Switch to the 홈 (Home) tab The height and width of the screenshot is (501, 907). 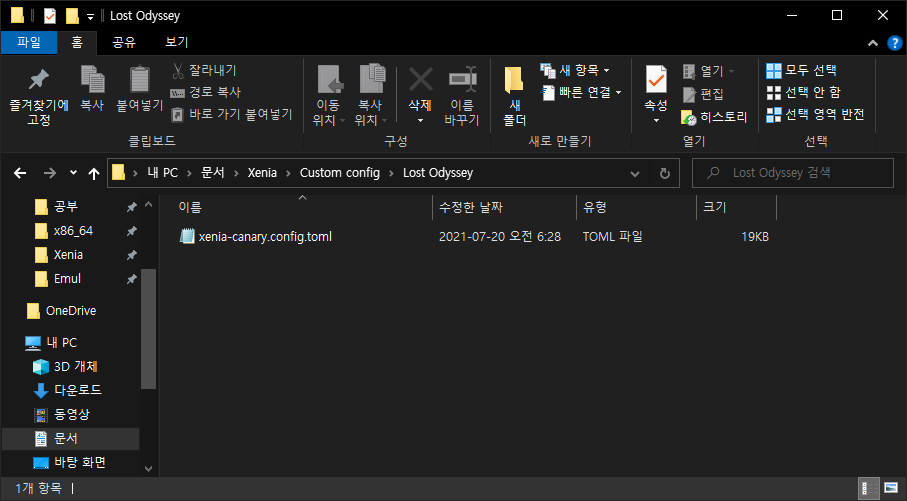(x=77, y=42)
